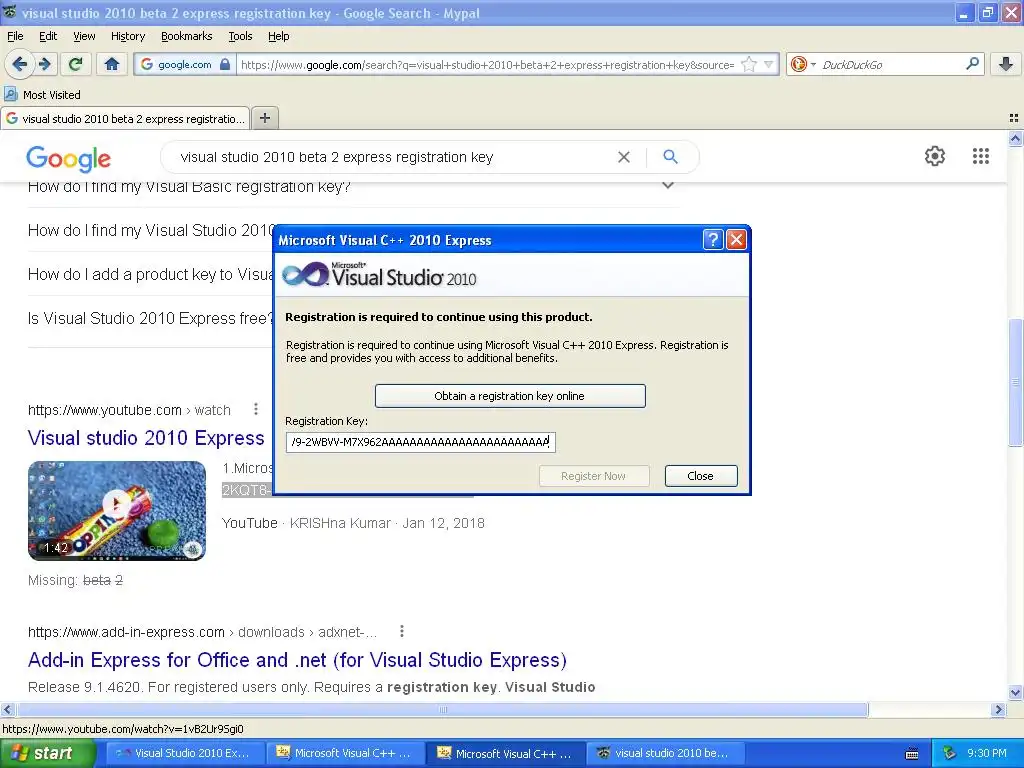Open the View menu
Viewport: 1024px width, 768px height.
click(x=84, y=36)
